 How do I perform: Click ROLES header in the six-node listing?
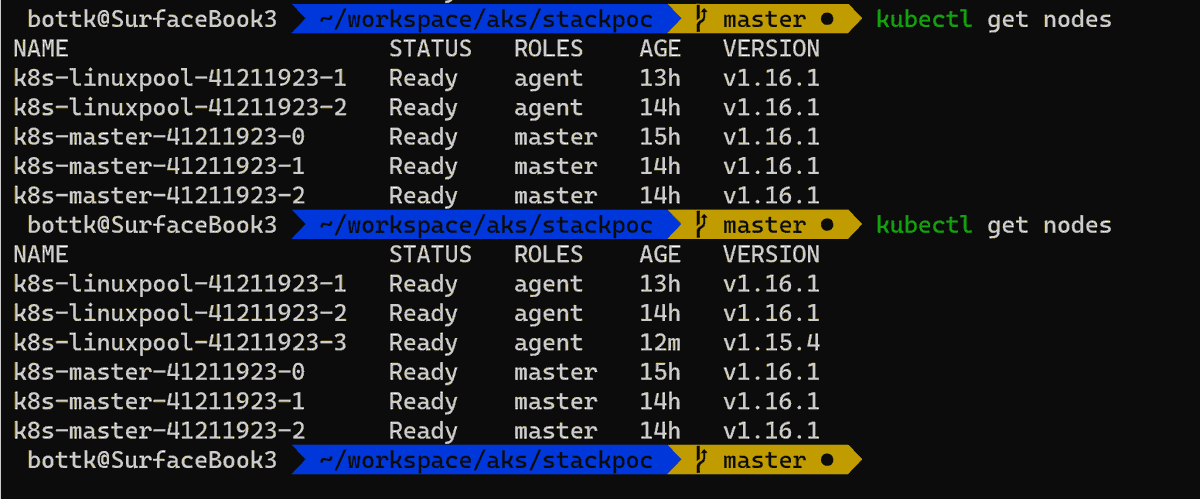548,254
